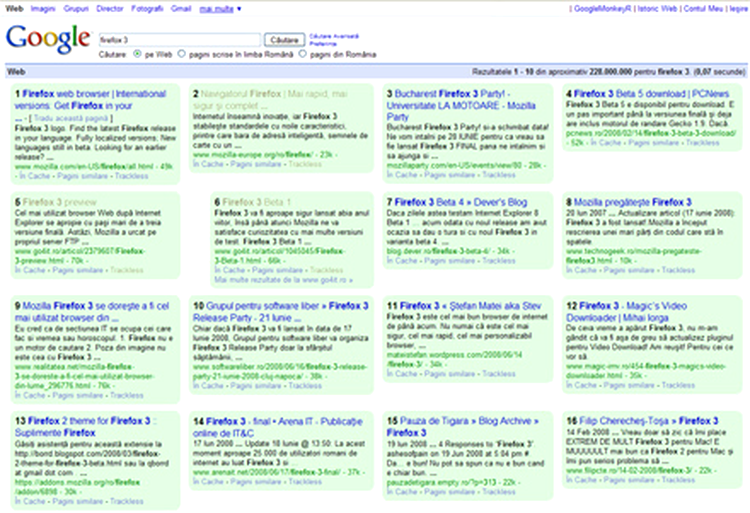Open Fotografii in the top navigation
This screenshot has height=513, width=750.
(x=147, y=9)
